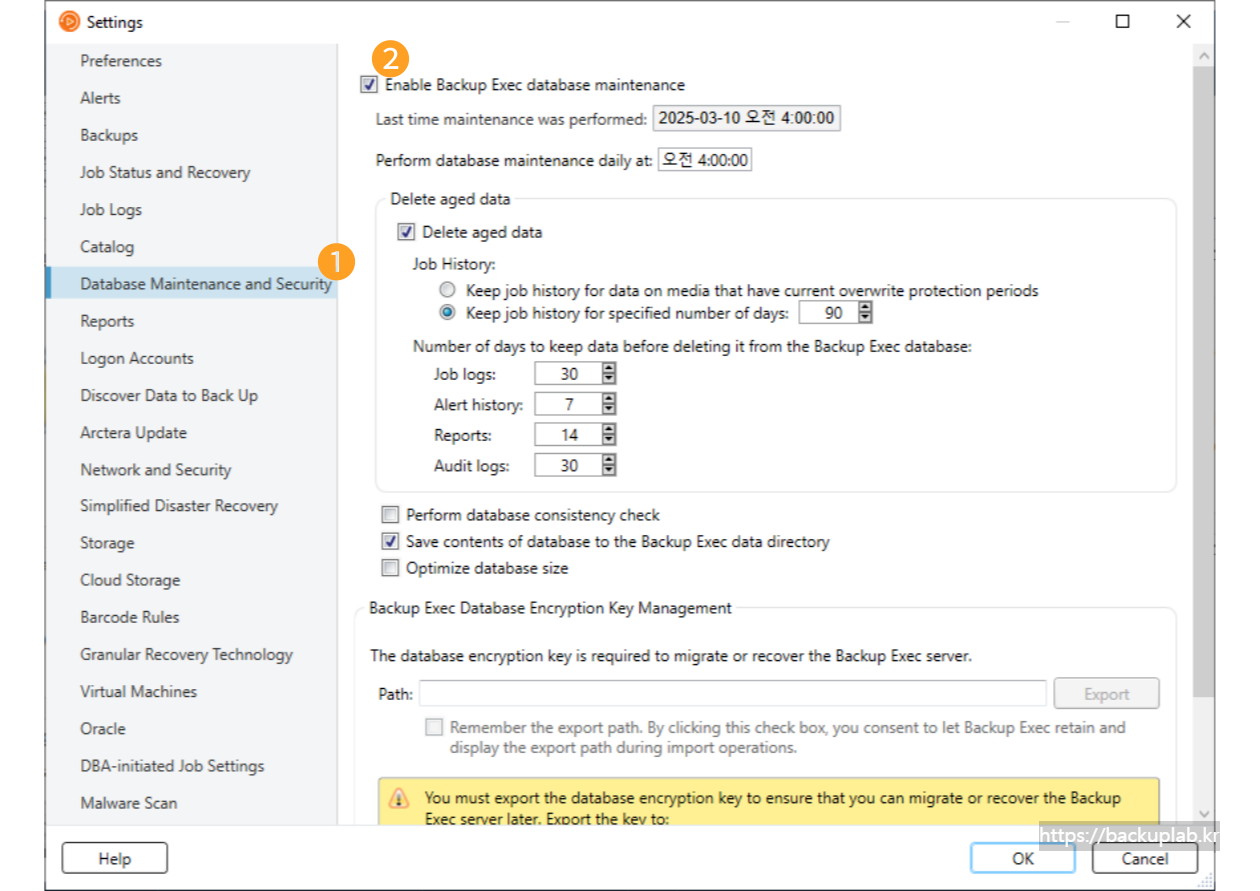The image size is (1260, 891).
Task: Click the warning icon in yellow notice
Action: (x=399, y=798)
